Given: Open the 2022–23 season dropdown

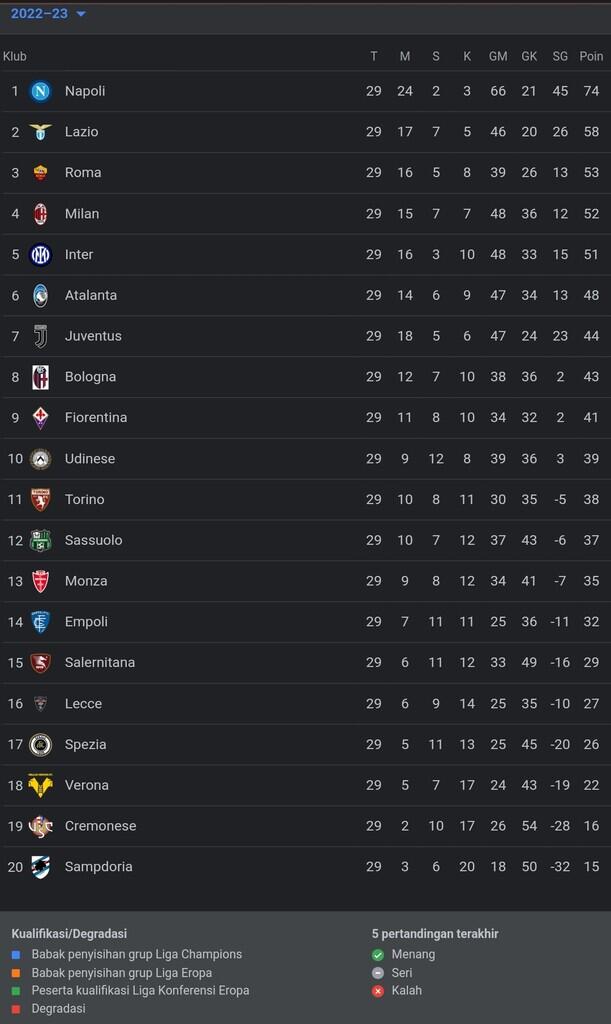Looking at the screenshot, I should pos(49,14).
